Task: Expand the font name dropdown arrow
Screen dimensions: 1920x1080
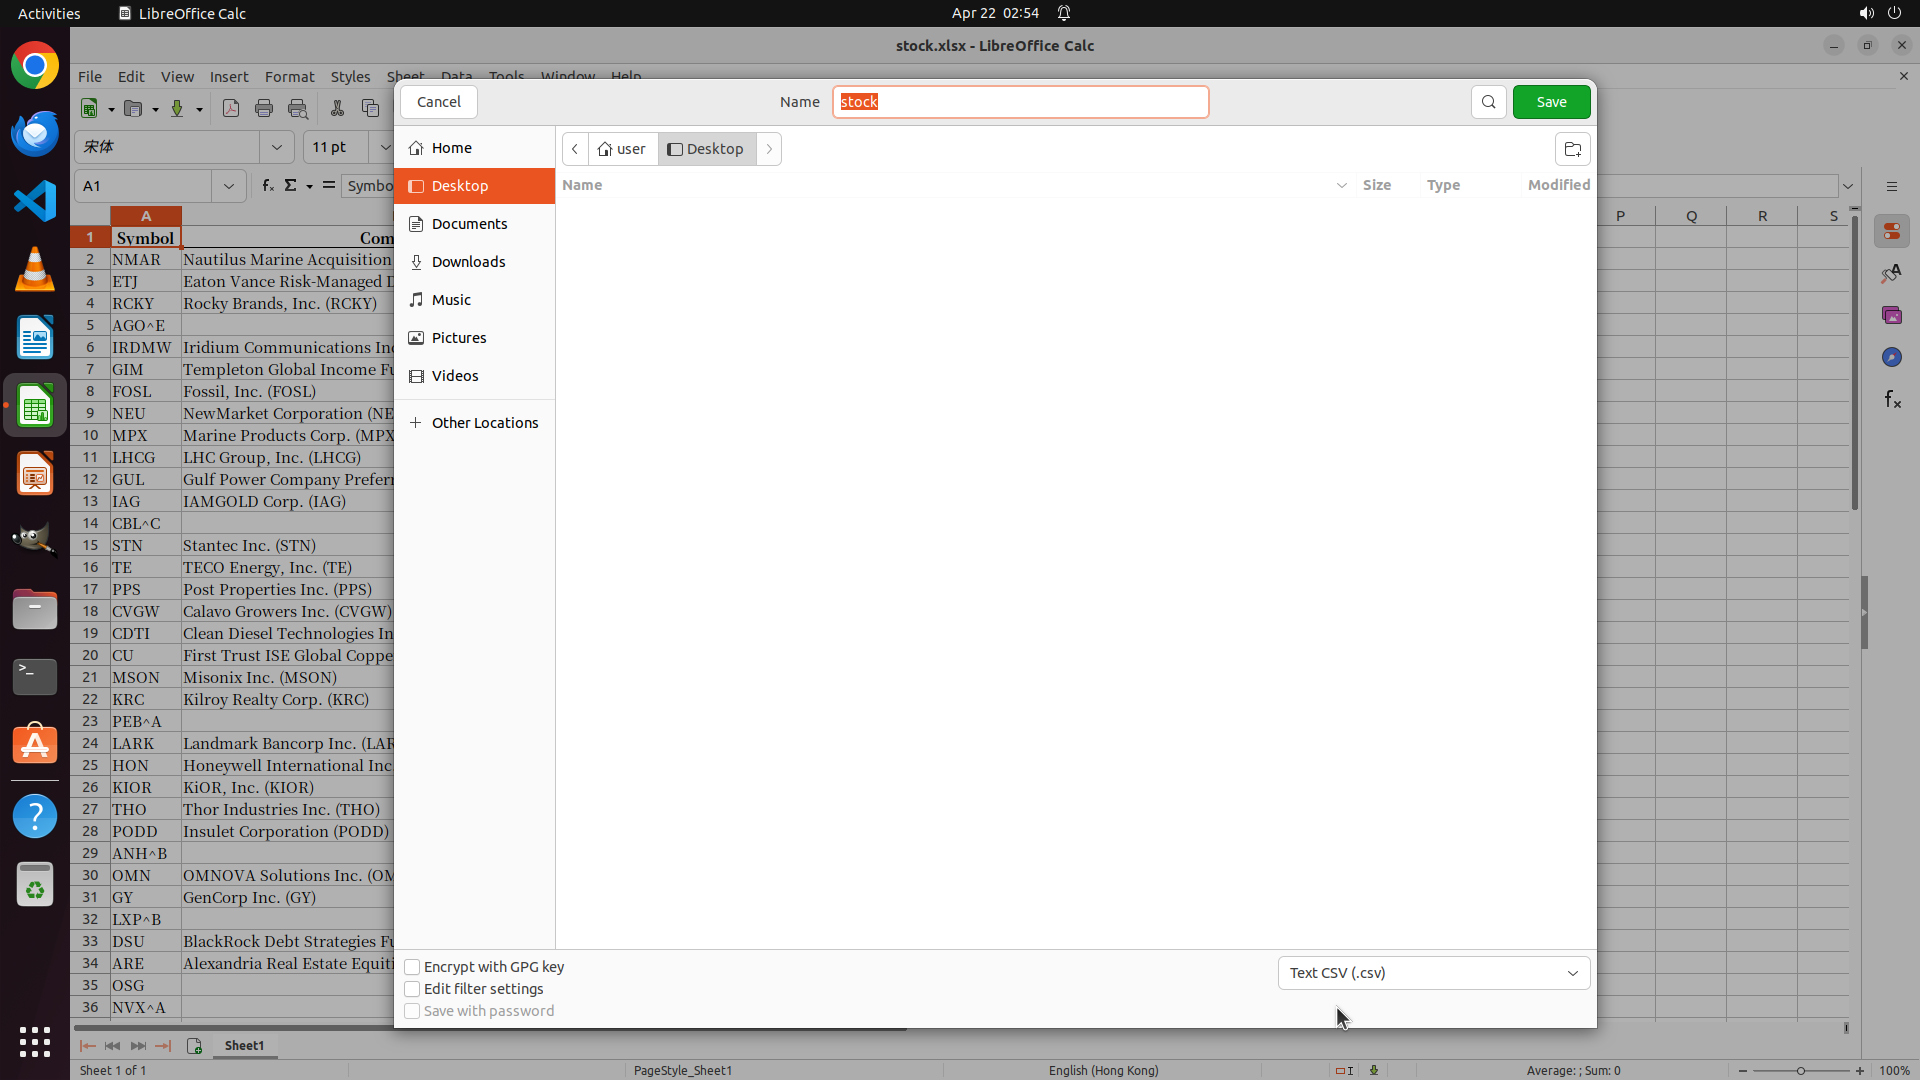Action: (x=276, y=147)
